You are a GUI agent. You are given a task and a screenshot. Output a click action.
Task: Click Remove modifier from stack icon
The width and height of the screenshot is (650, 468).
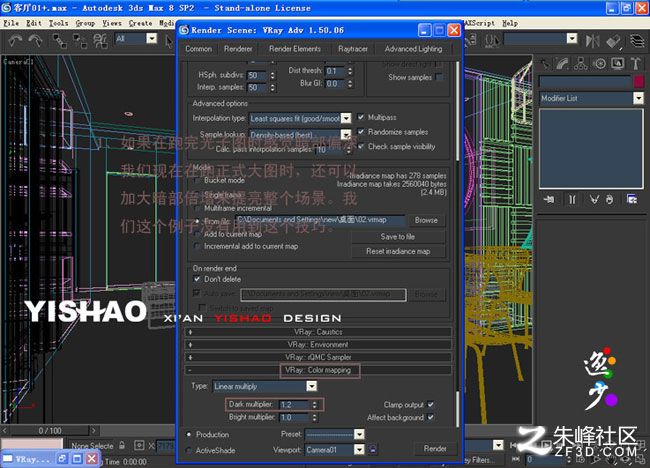[x=609, y=200]
